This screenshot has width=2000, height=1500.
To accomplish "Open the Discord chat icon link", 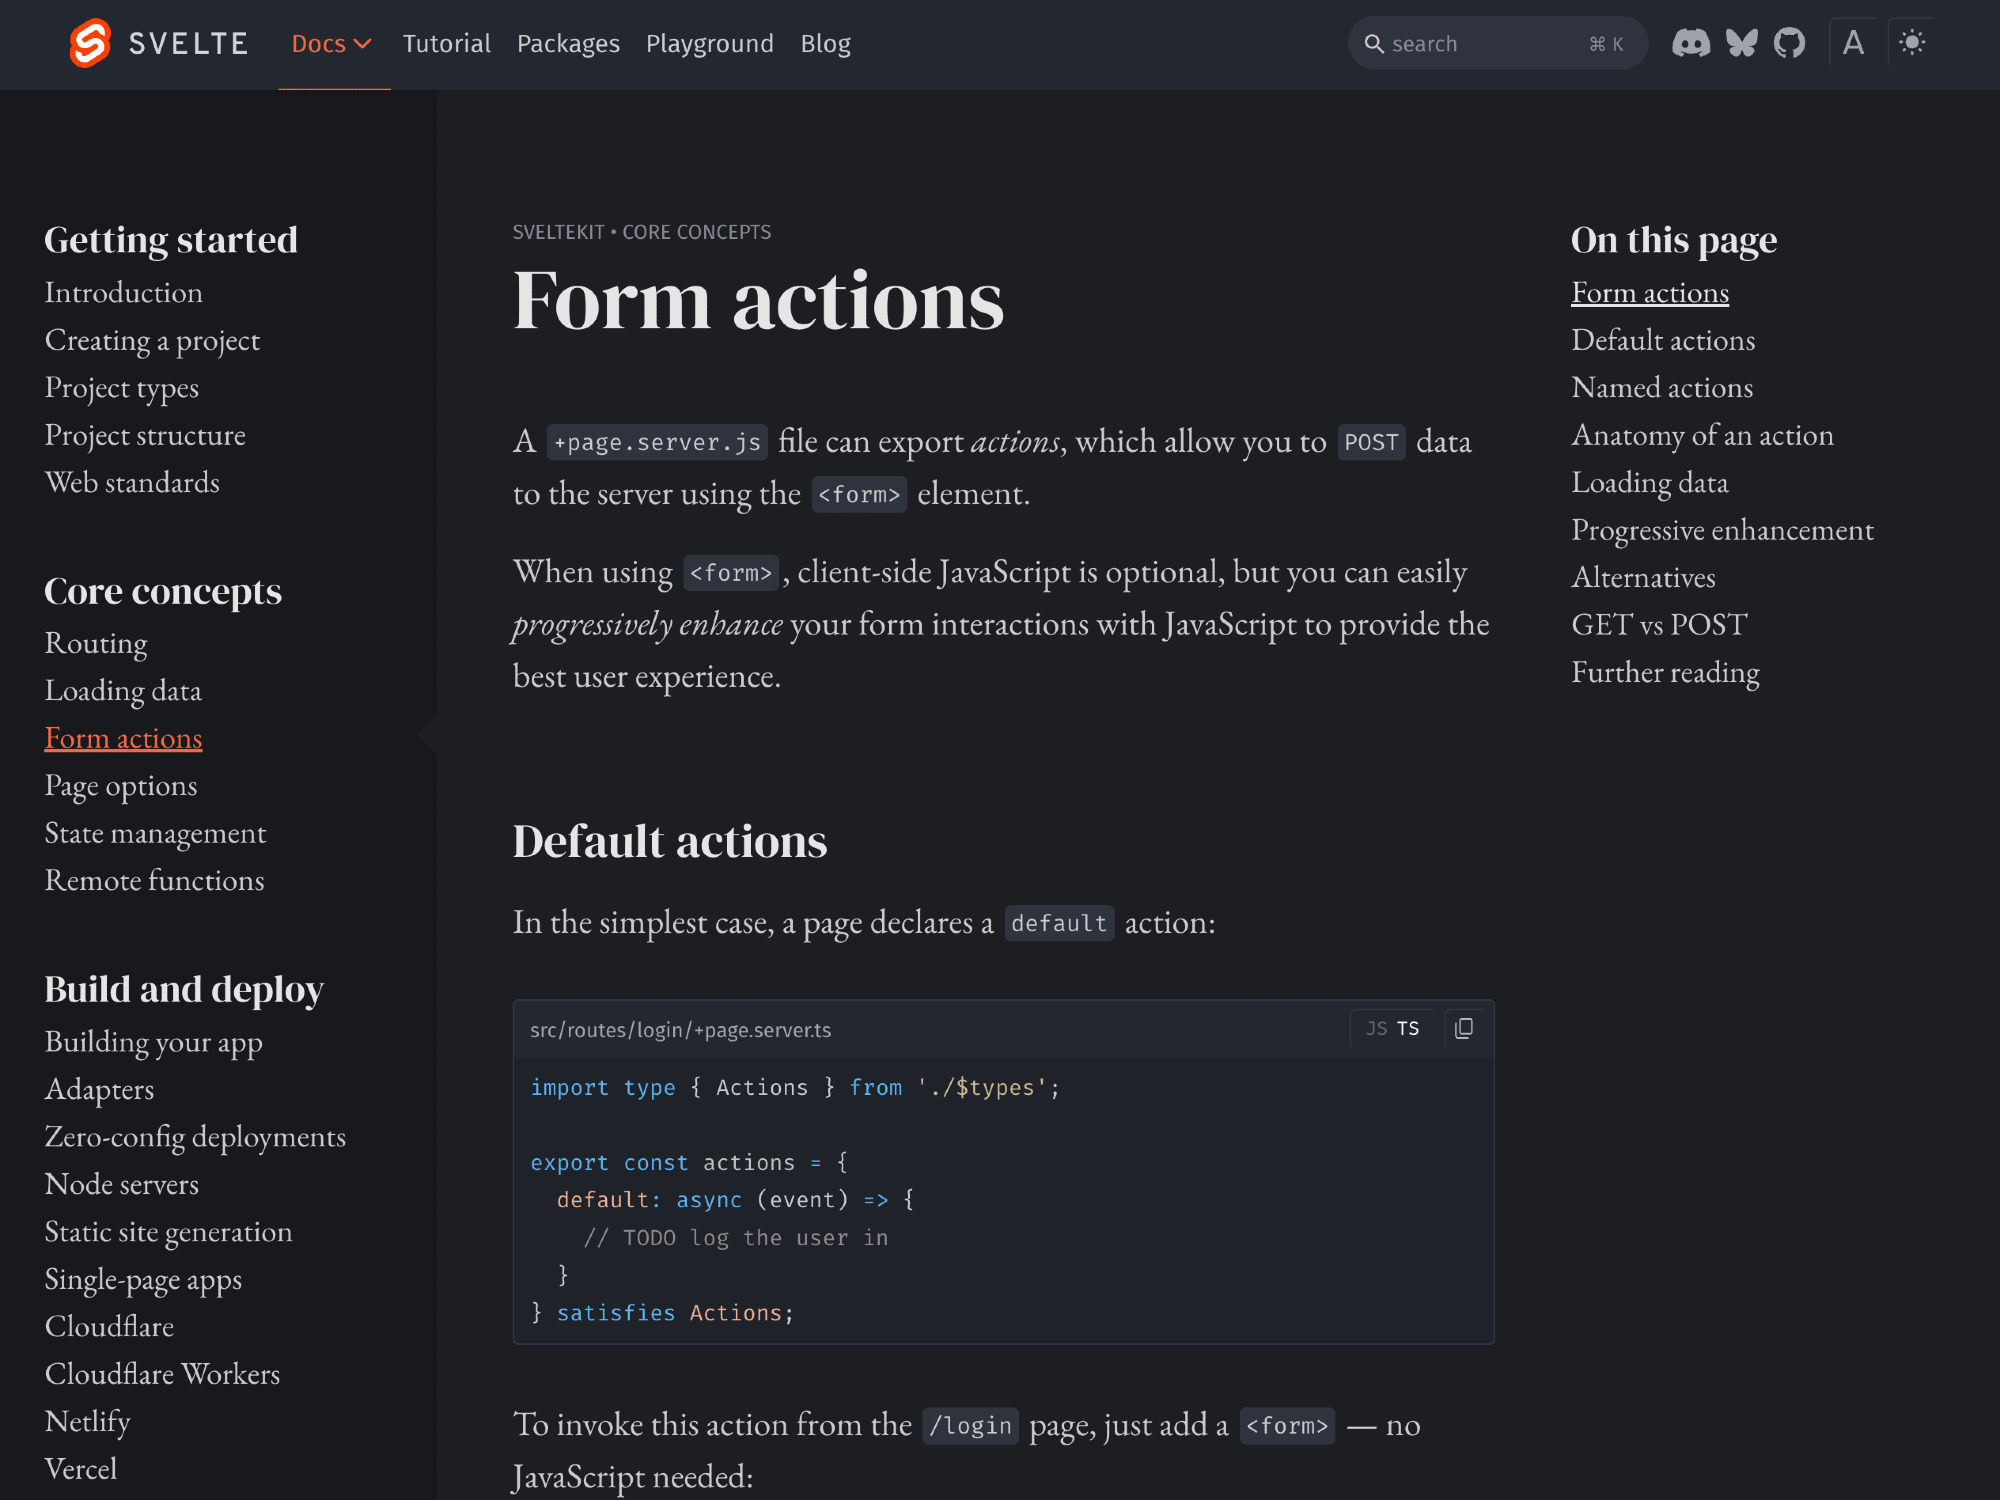I will pyautogui.click(x=1691, y=43).
